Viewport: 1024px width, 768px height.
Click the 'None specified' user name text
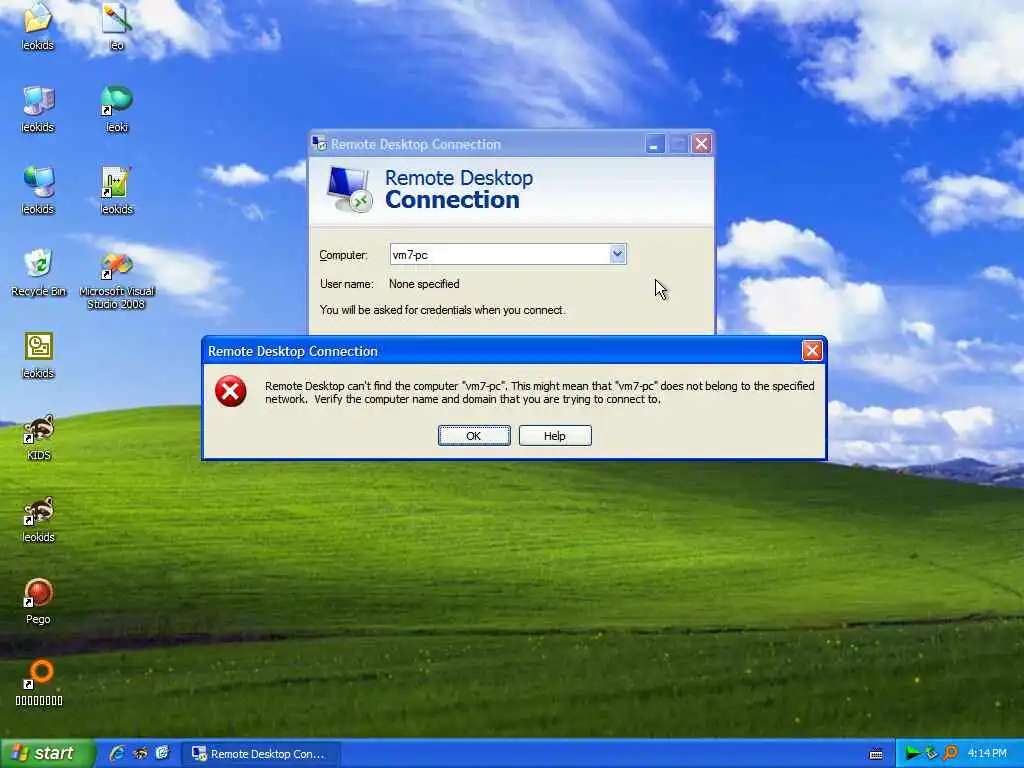click(424, 284)
